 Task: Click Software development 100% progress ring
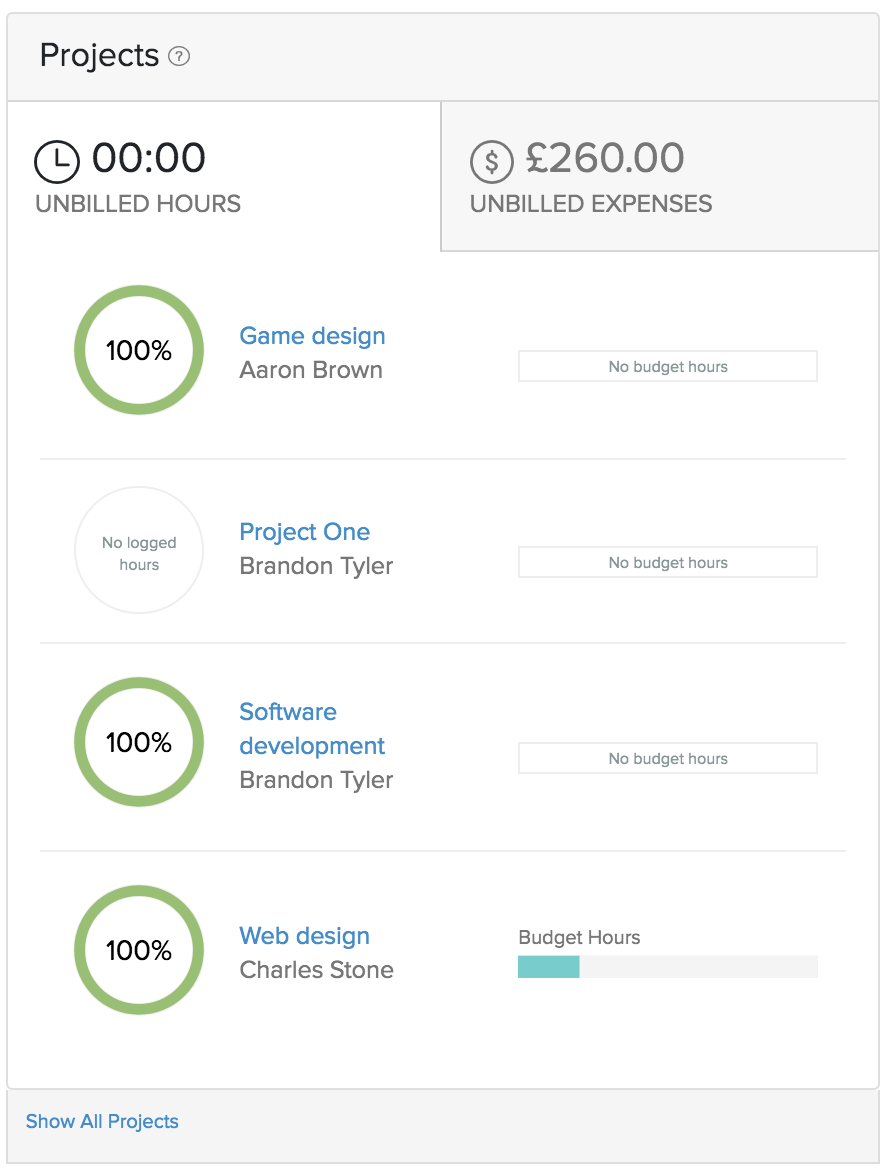point(139,742)
